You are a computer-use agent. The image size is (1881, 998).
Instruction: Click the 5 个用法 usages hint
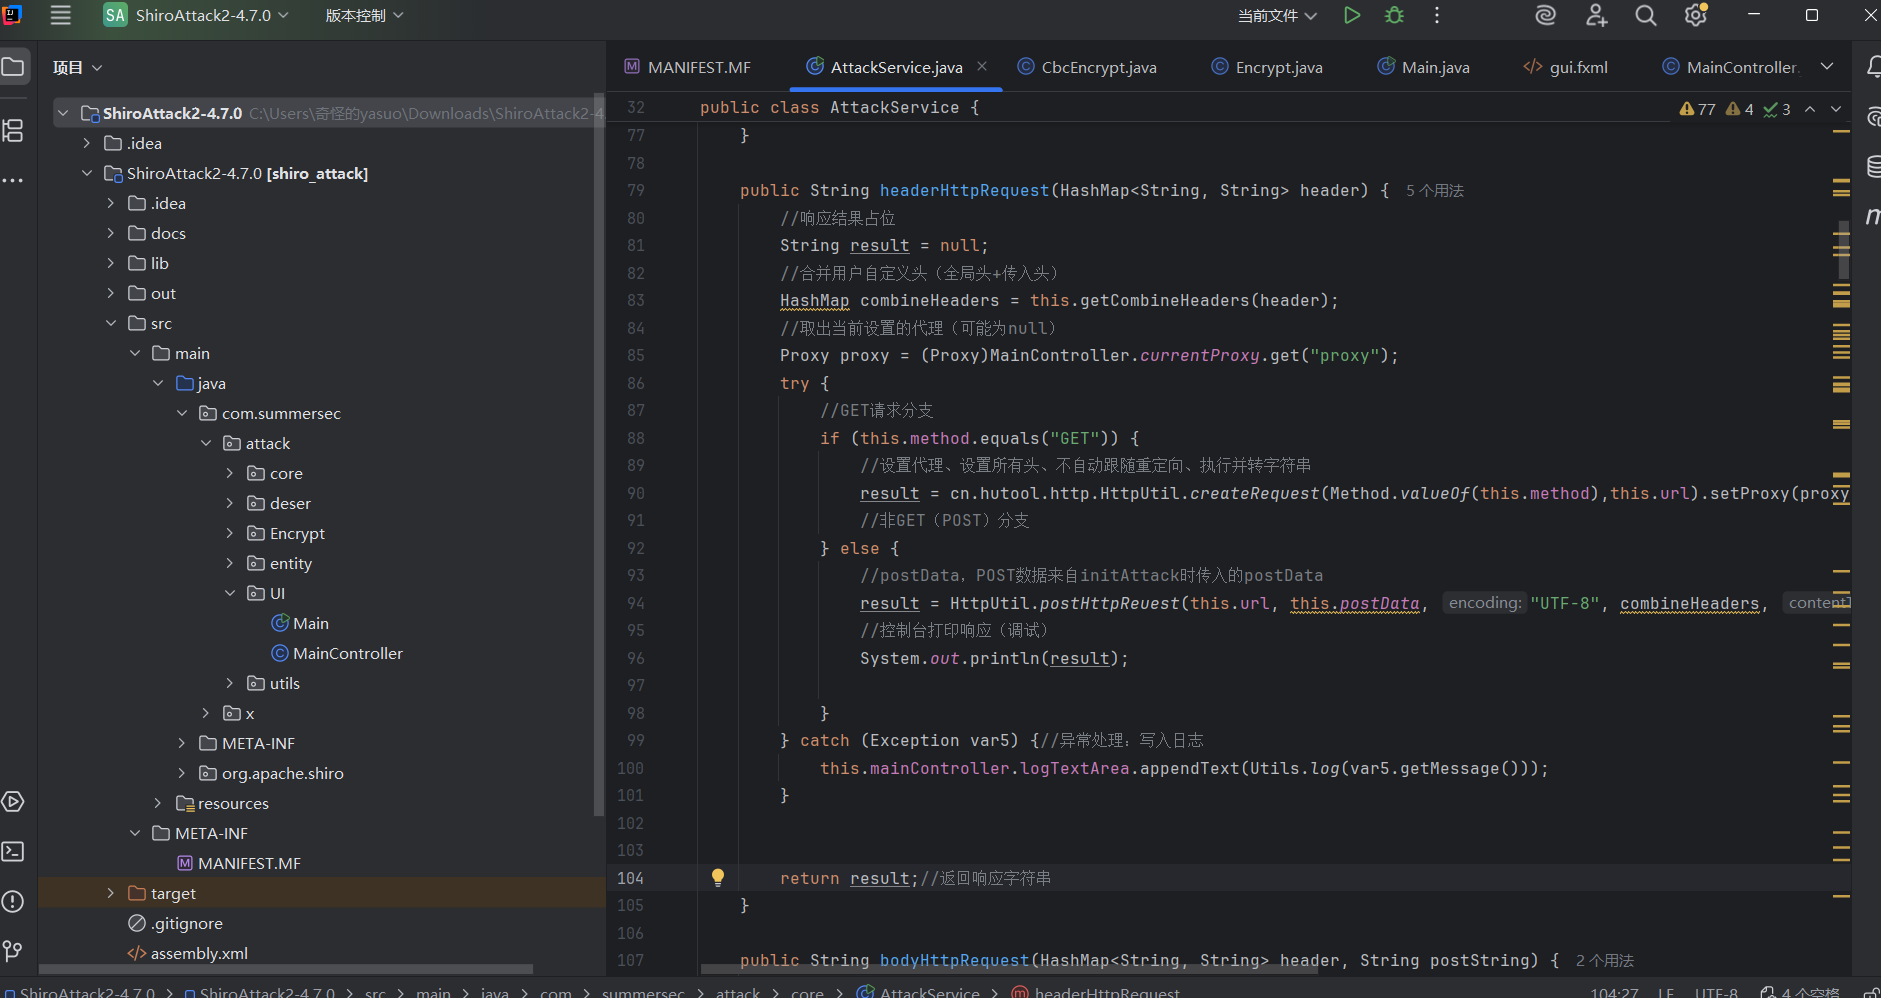(1434, 190)
